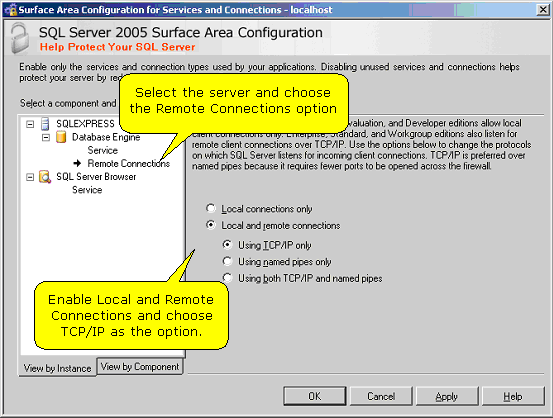Open the Help button
Image resolution: width=553 pixels, height=418 pixels.
513,396
